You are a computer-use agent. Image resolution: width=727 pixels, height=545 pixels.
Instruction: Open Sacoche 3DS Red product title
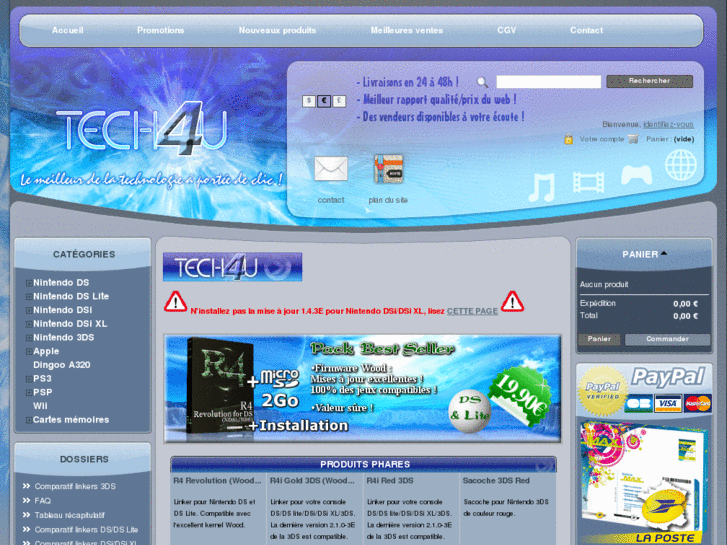click(x=496, y=481)
